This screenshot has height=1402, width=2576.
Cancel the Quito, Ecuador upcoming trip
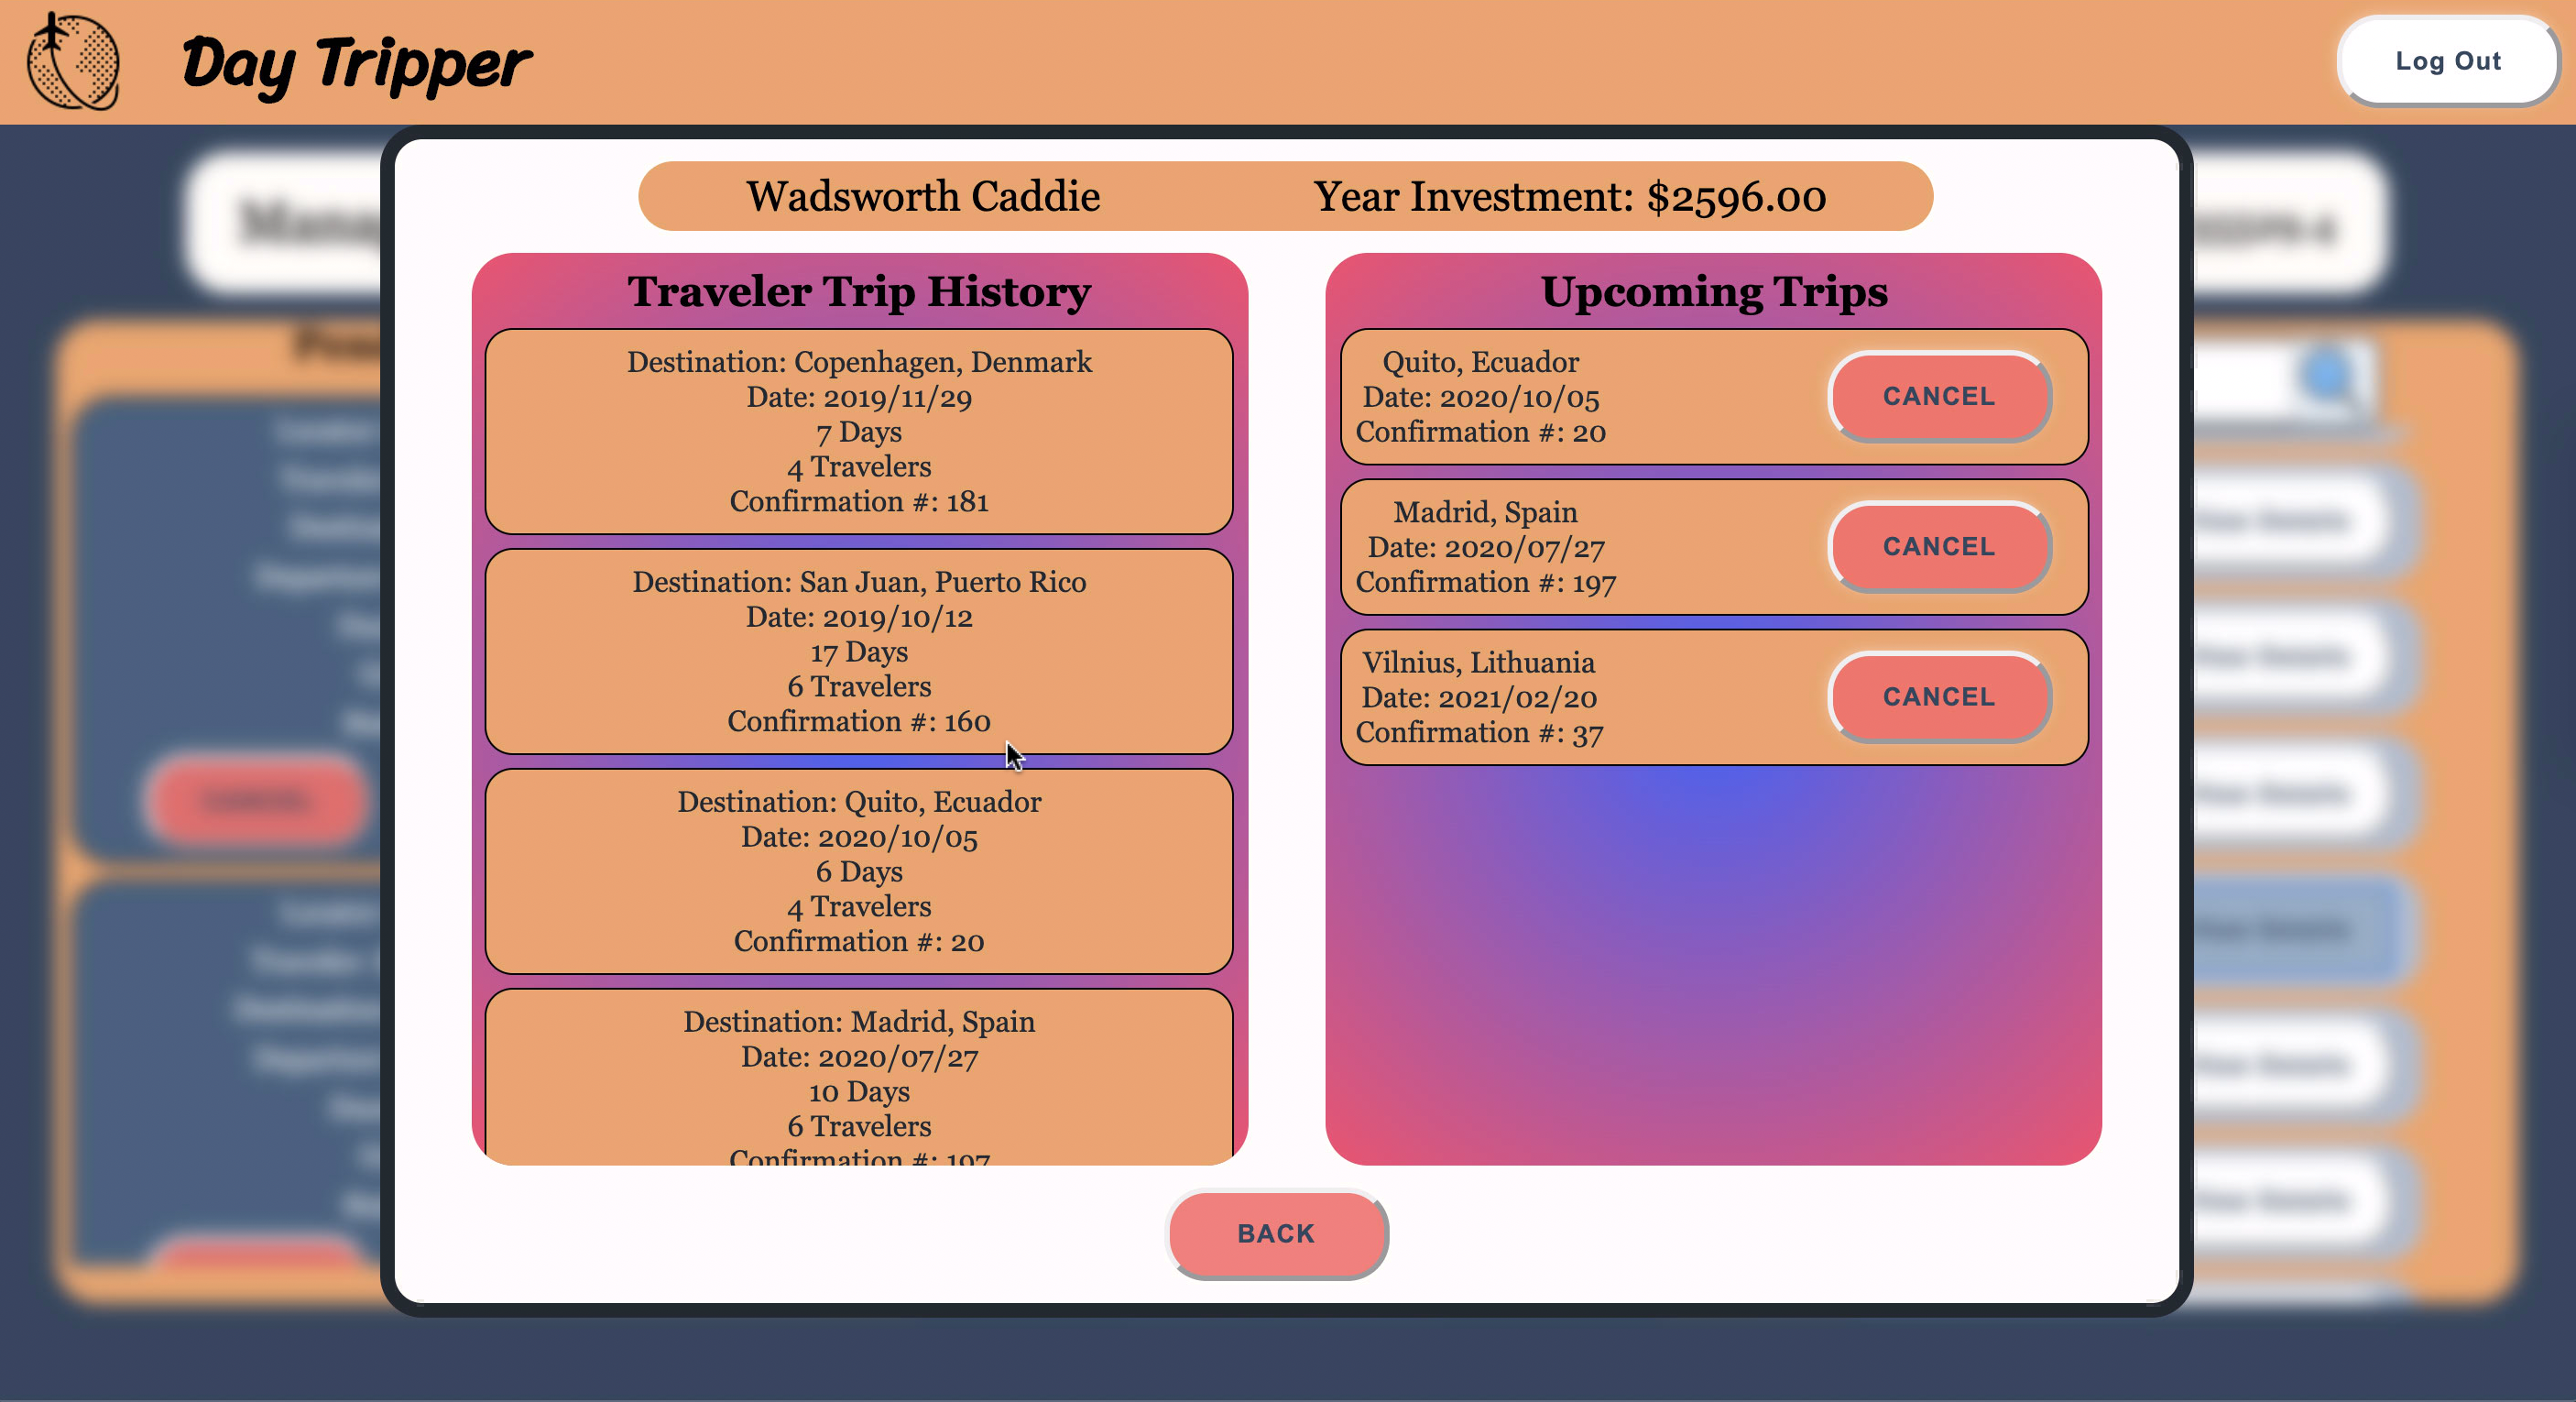(x=1938, y=396)
